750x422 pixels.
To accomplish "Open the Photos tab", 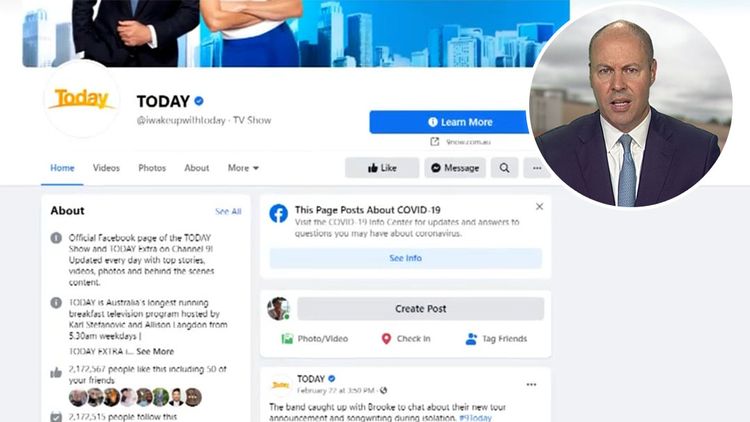I will point(152,168).
